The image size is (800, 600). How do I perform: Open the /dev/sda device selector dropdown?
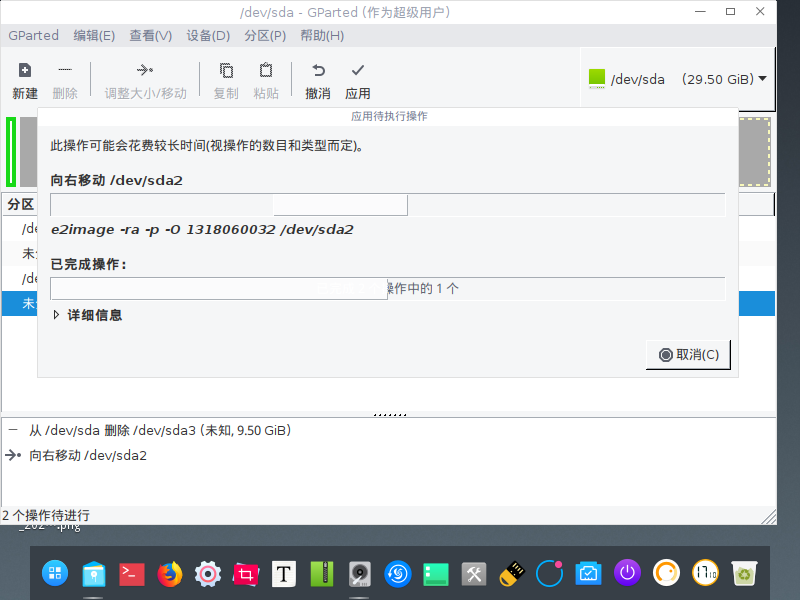pyautogui.click(x=678, y=79)
